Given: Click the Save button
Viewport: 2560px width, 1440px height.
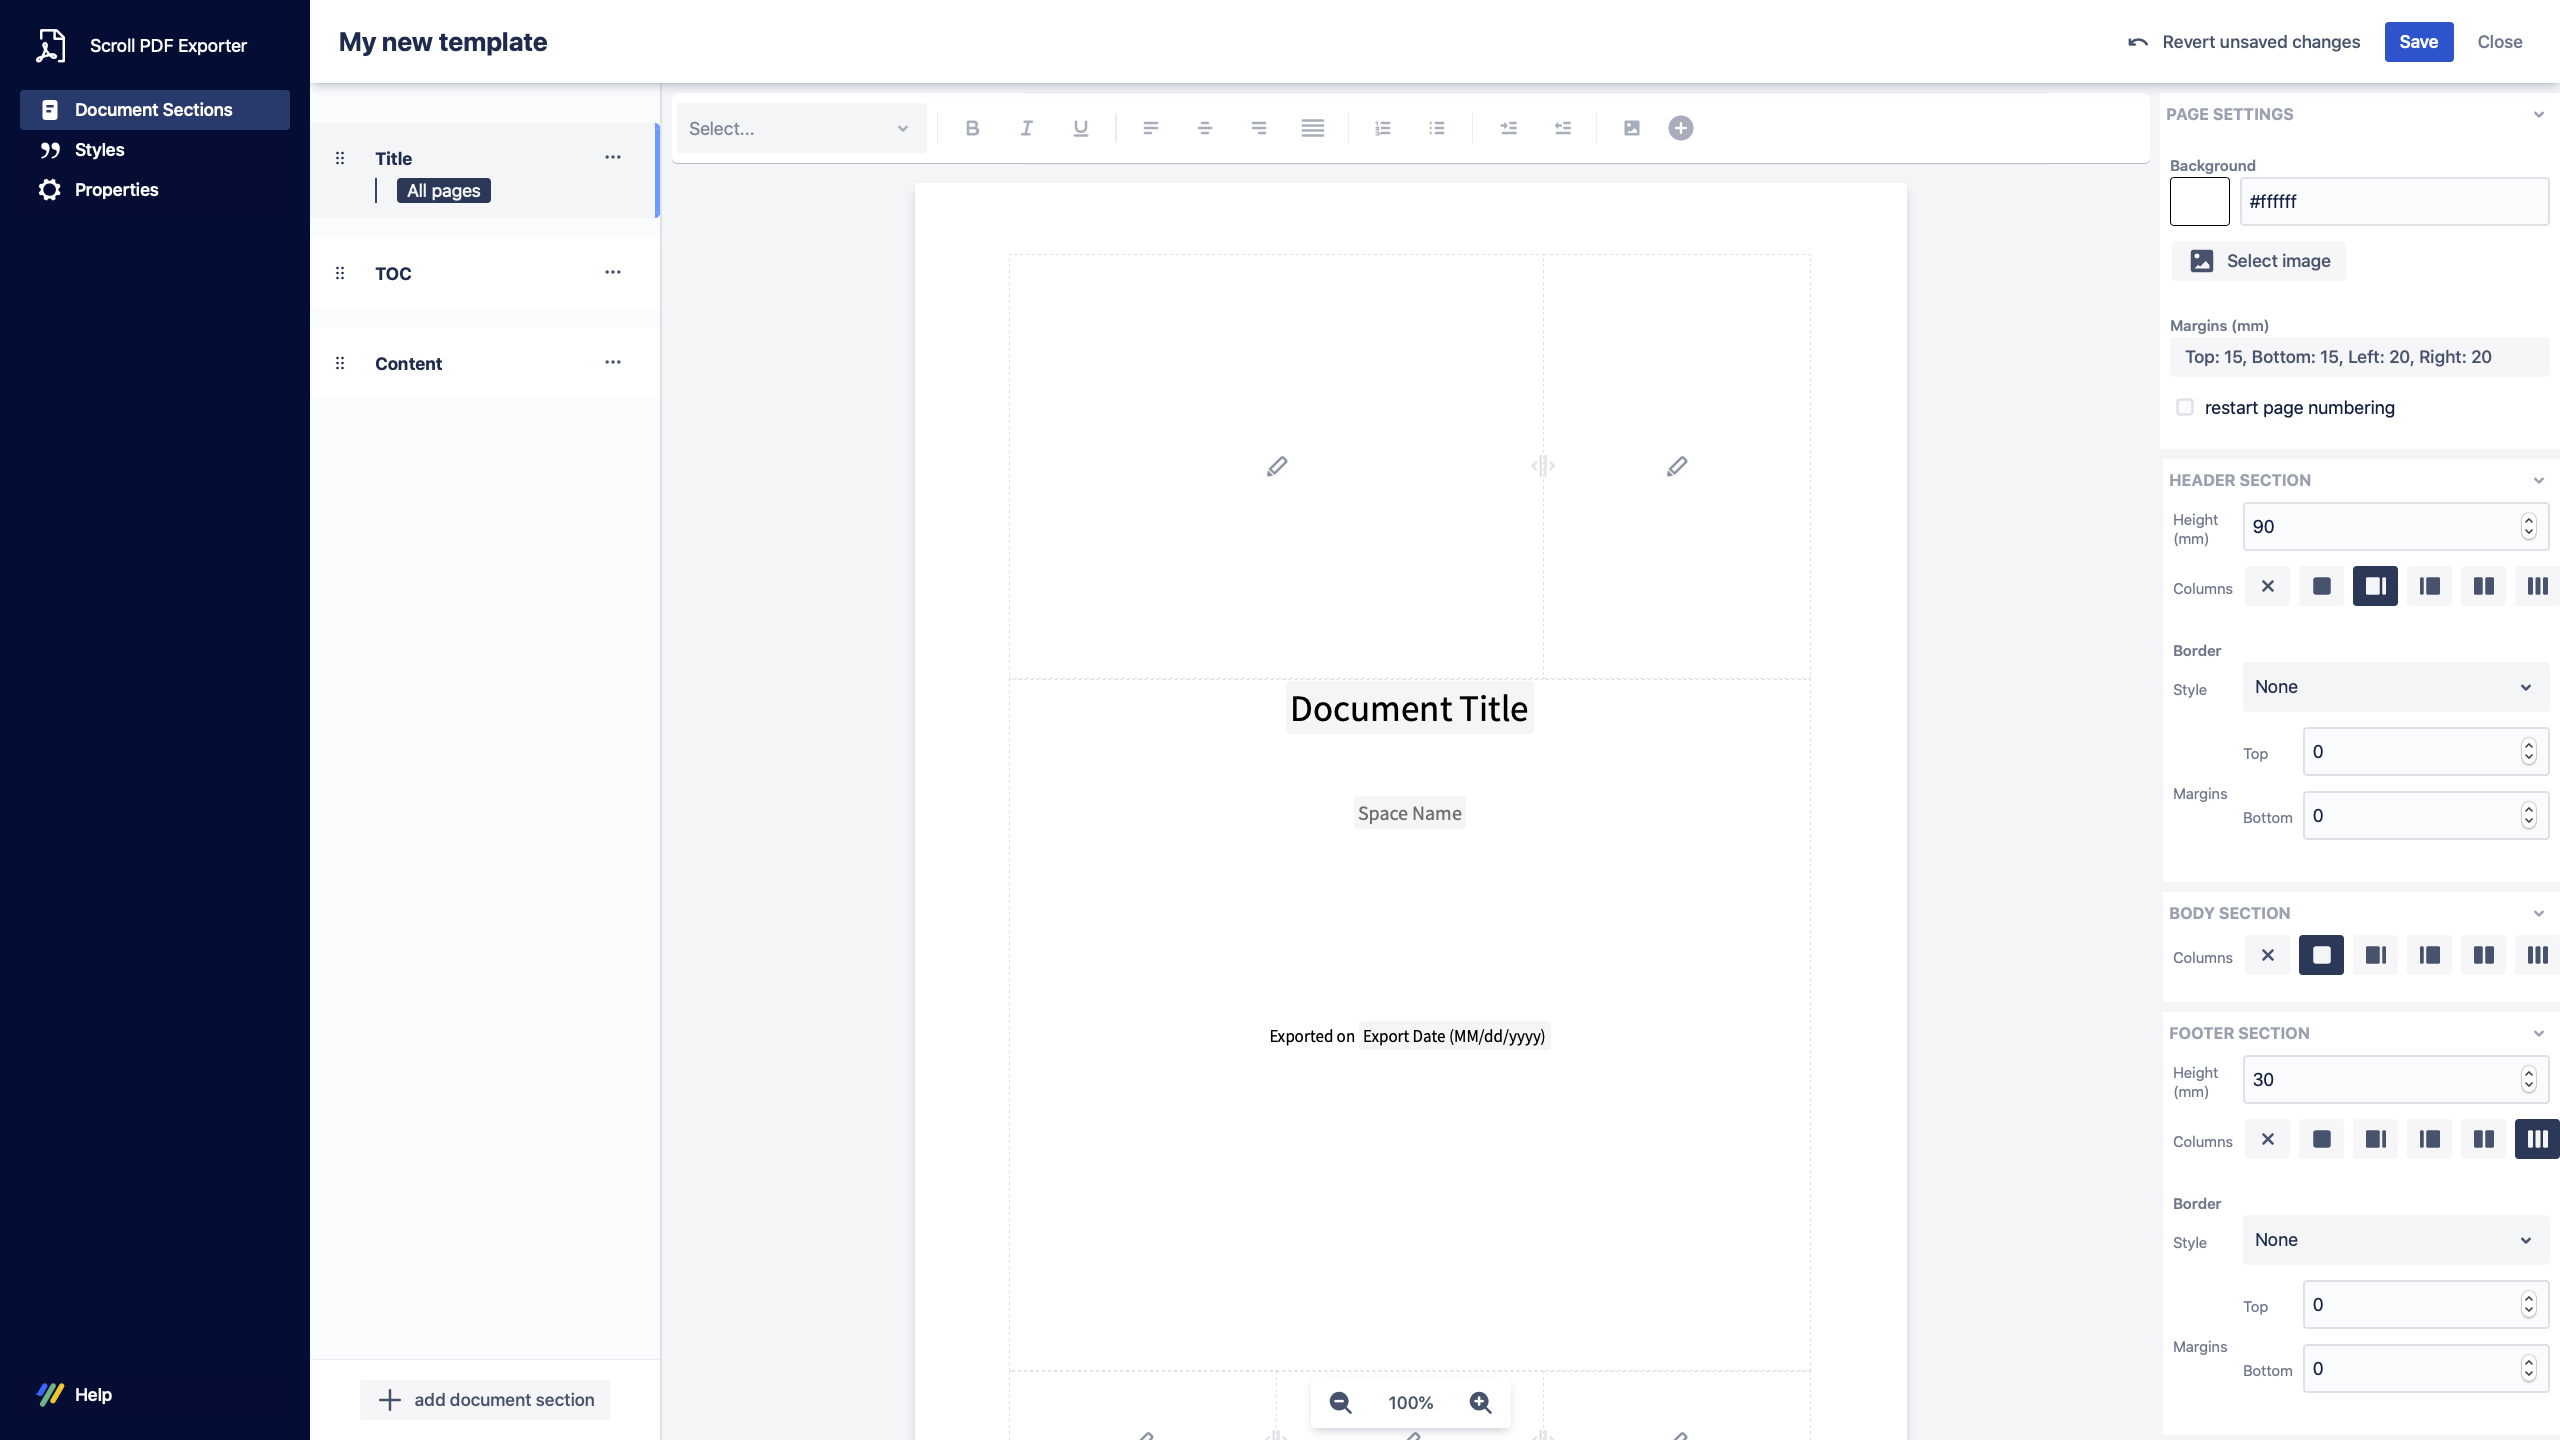Looking at the screenshot, I should click(x=2418, y=42).
